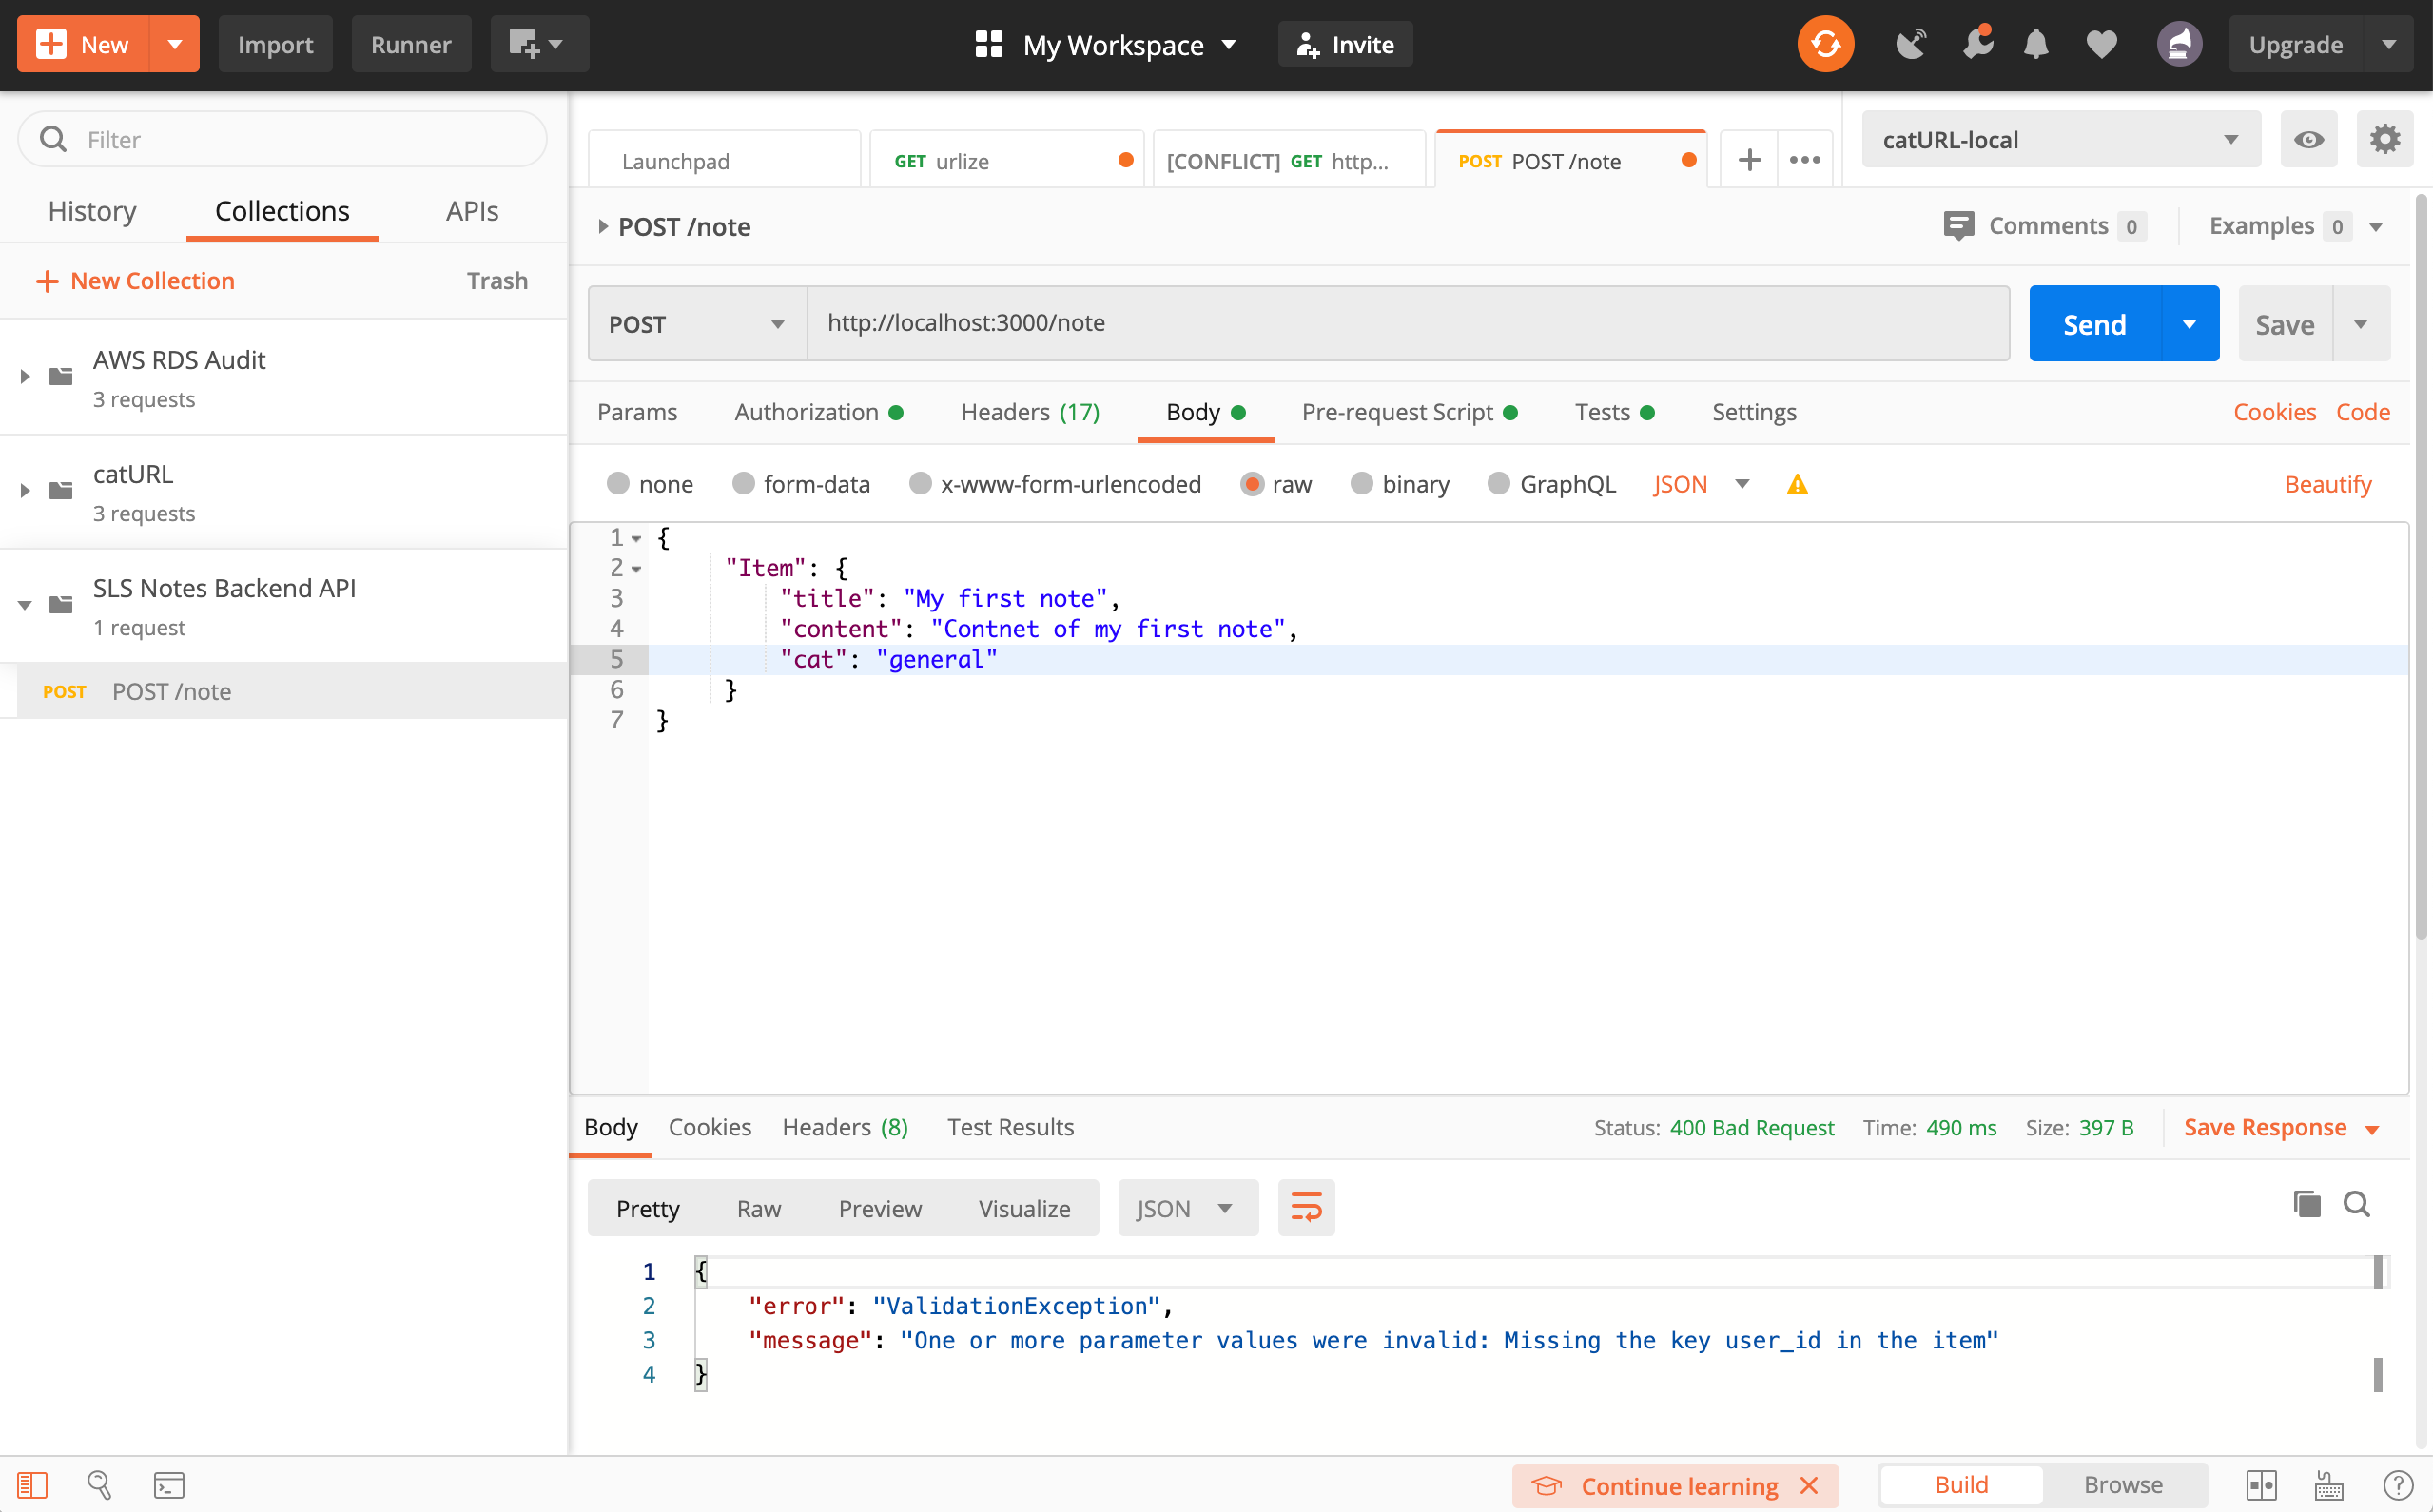
Task: Switch to the Pre-request Script tab
Action: [1397, 411]
